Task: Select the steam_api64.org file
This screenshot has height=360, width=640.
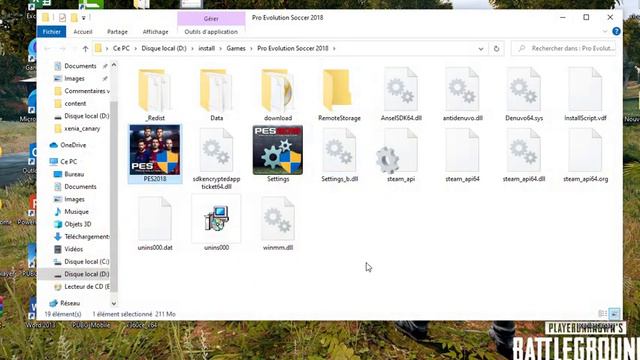Action: [x=585, y=155]
